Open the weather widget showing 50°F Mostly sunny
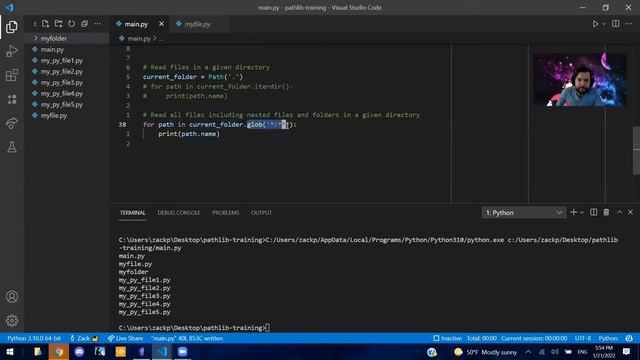This screenshot has height=360, width=640. 485,352
